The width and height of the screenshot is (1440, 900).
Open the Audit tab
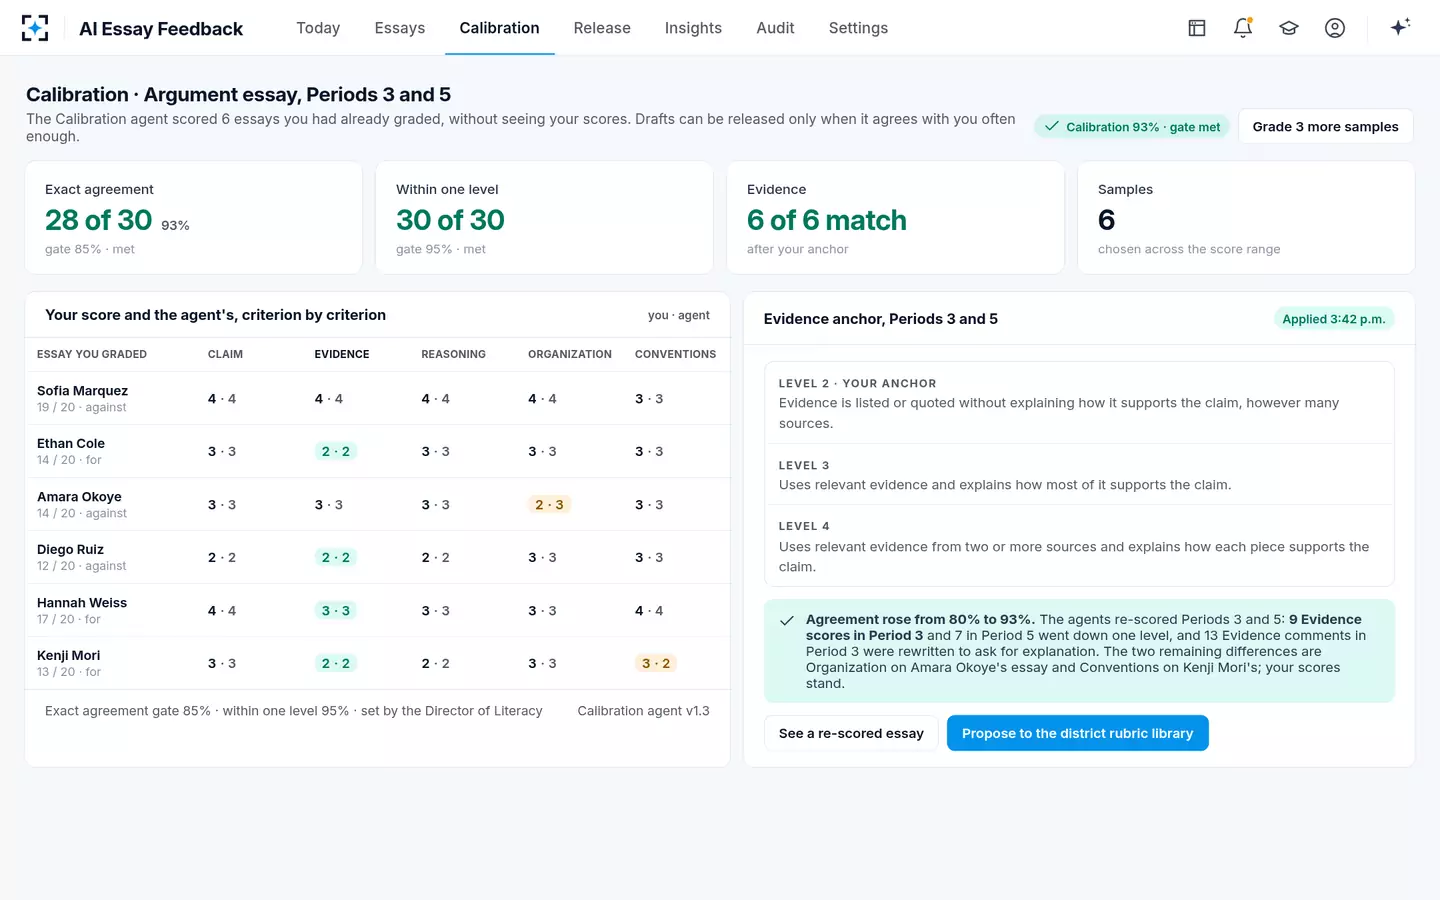pos(775,28)
